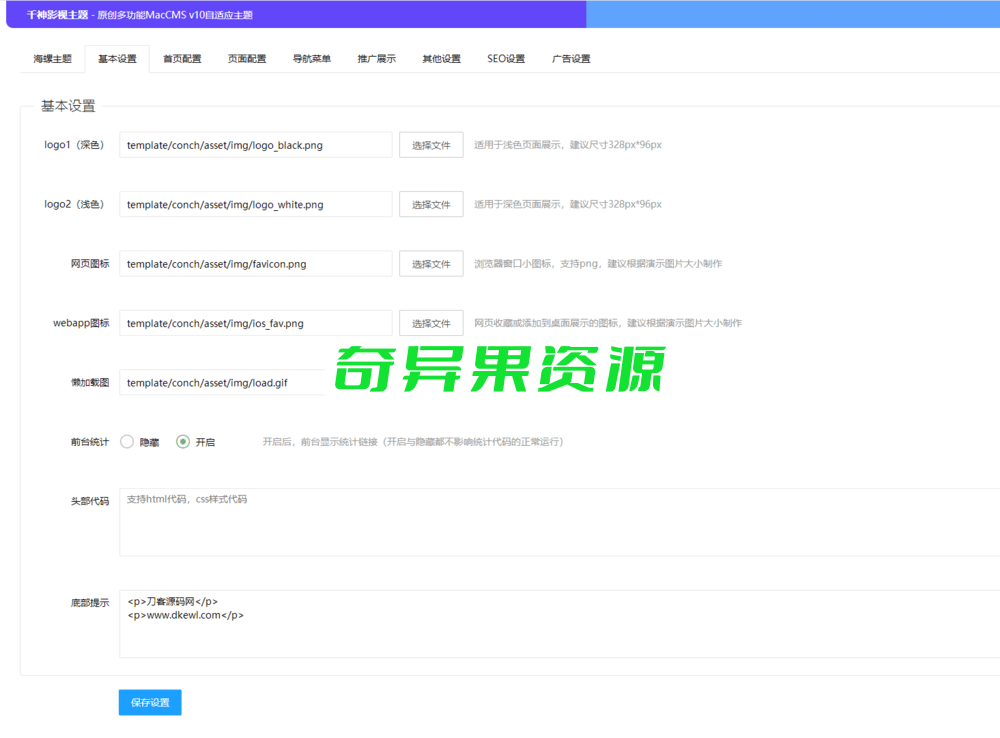Click 选择文件 for logo2 (浅色)
Image resolution: width=1000 pixels, height=738 pixels.
[x=431, y=204]
